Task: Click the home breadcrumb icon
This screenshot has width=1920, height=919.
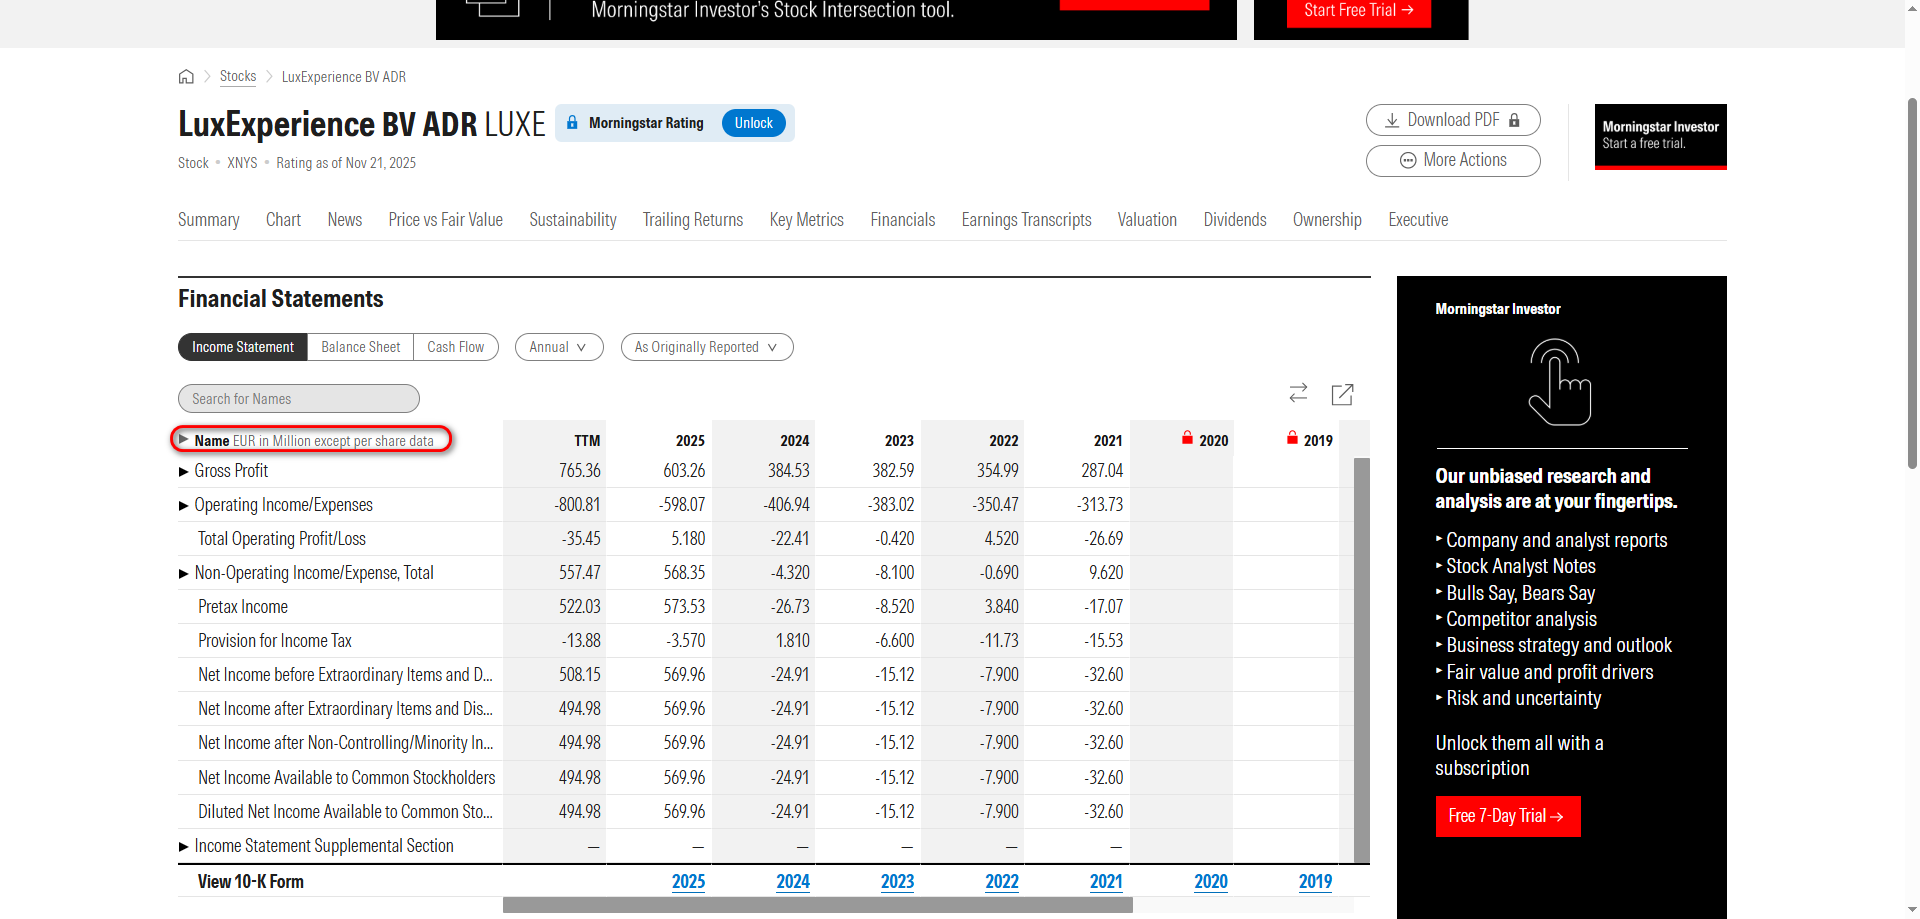Action: point(186,77)
